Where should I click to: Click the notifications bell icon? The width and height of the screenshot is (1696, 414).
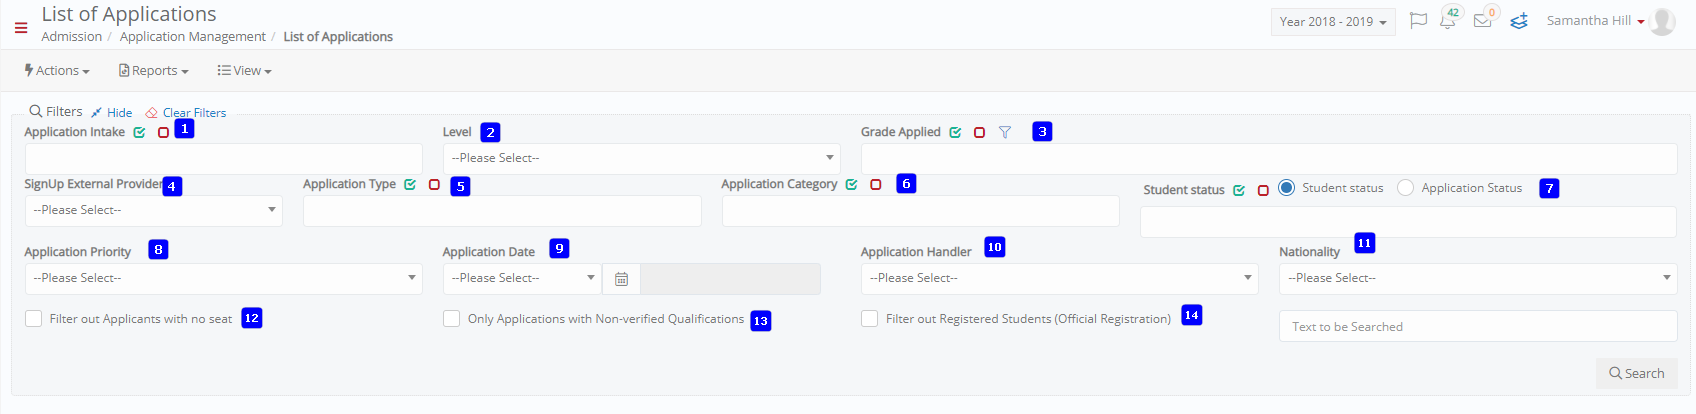[1447, 21]
